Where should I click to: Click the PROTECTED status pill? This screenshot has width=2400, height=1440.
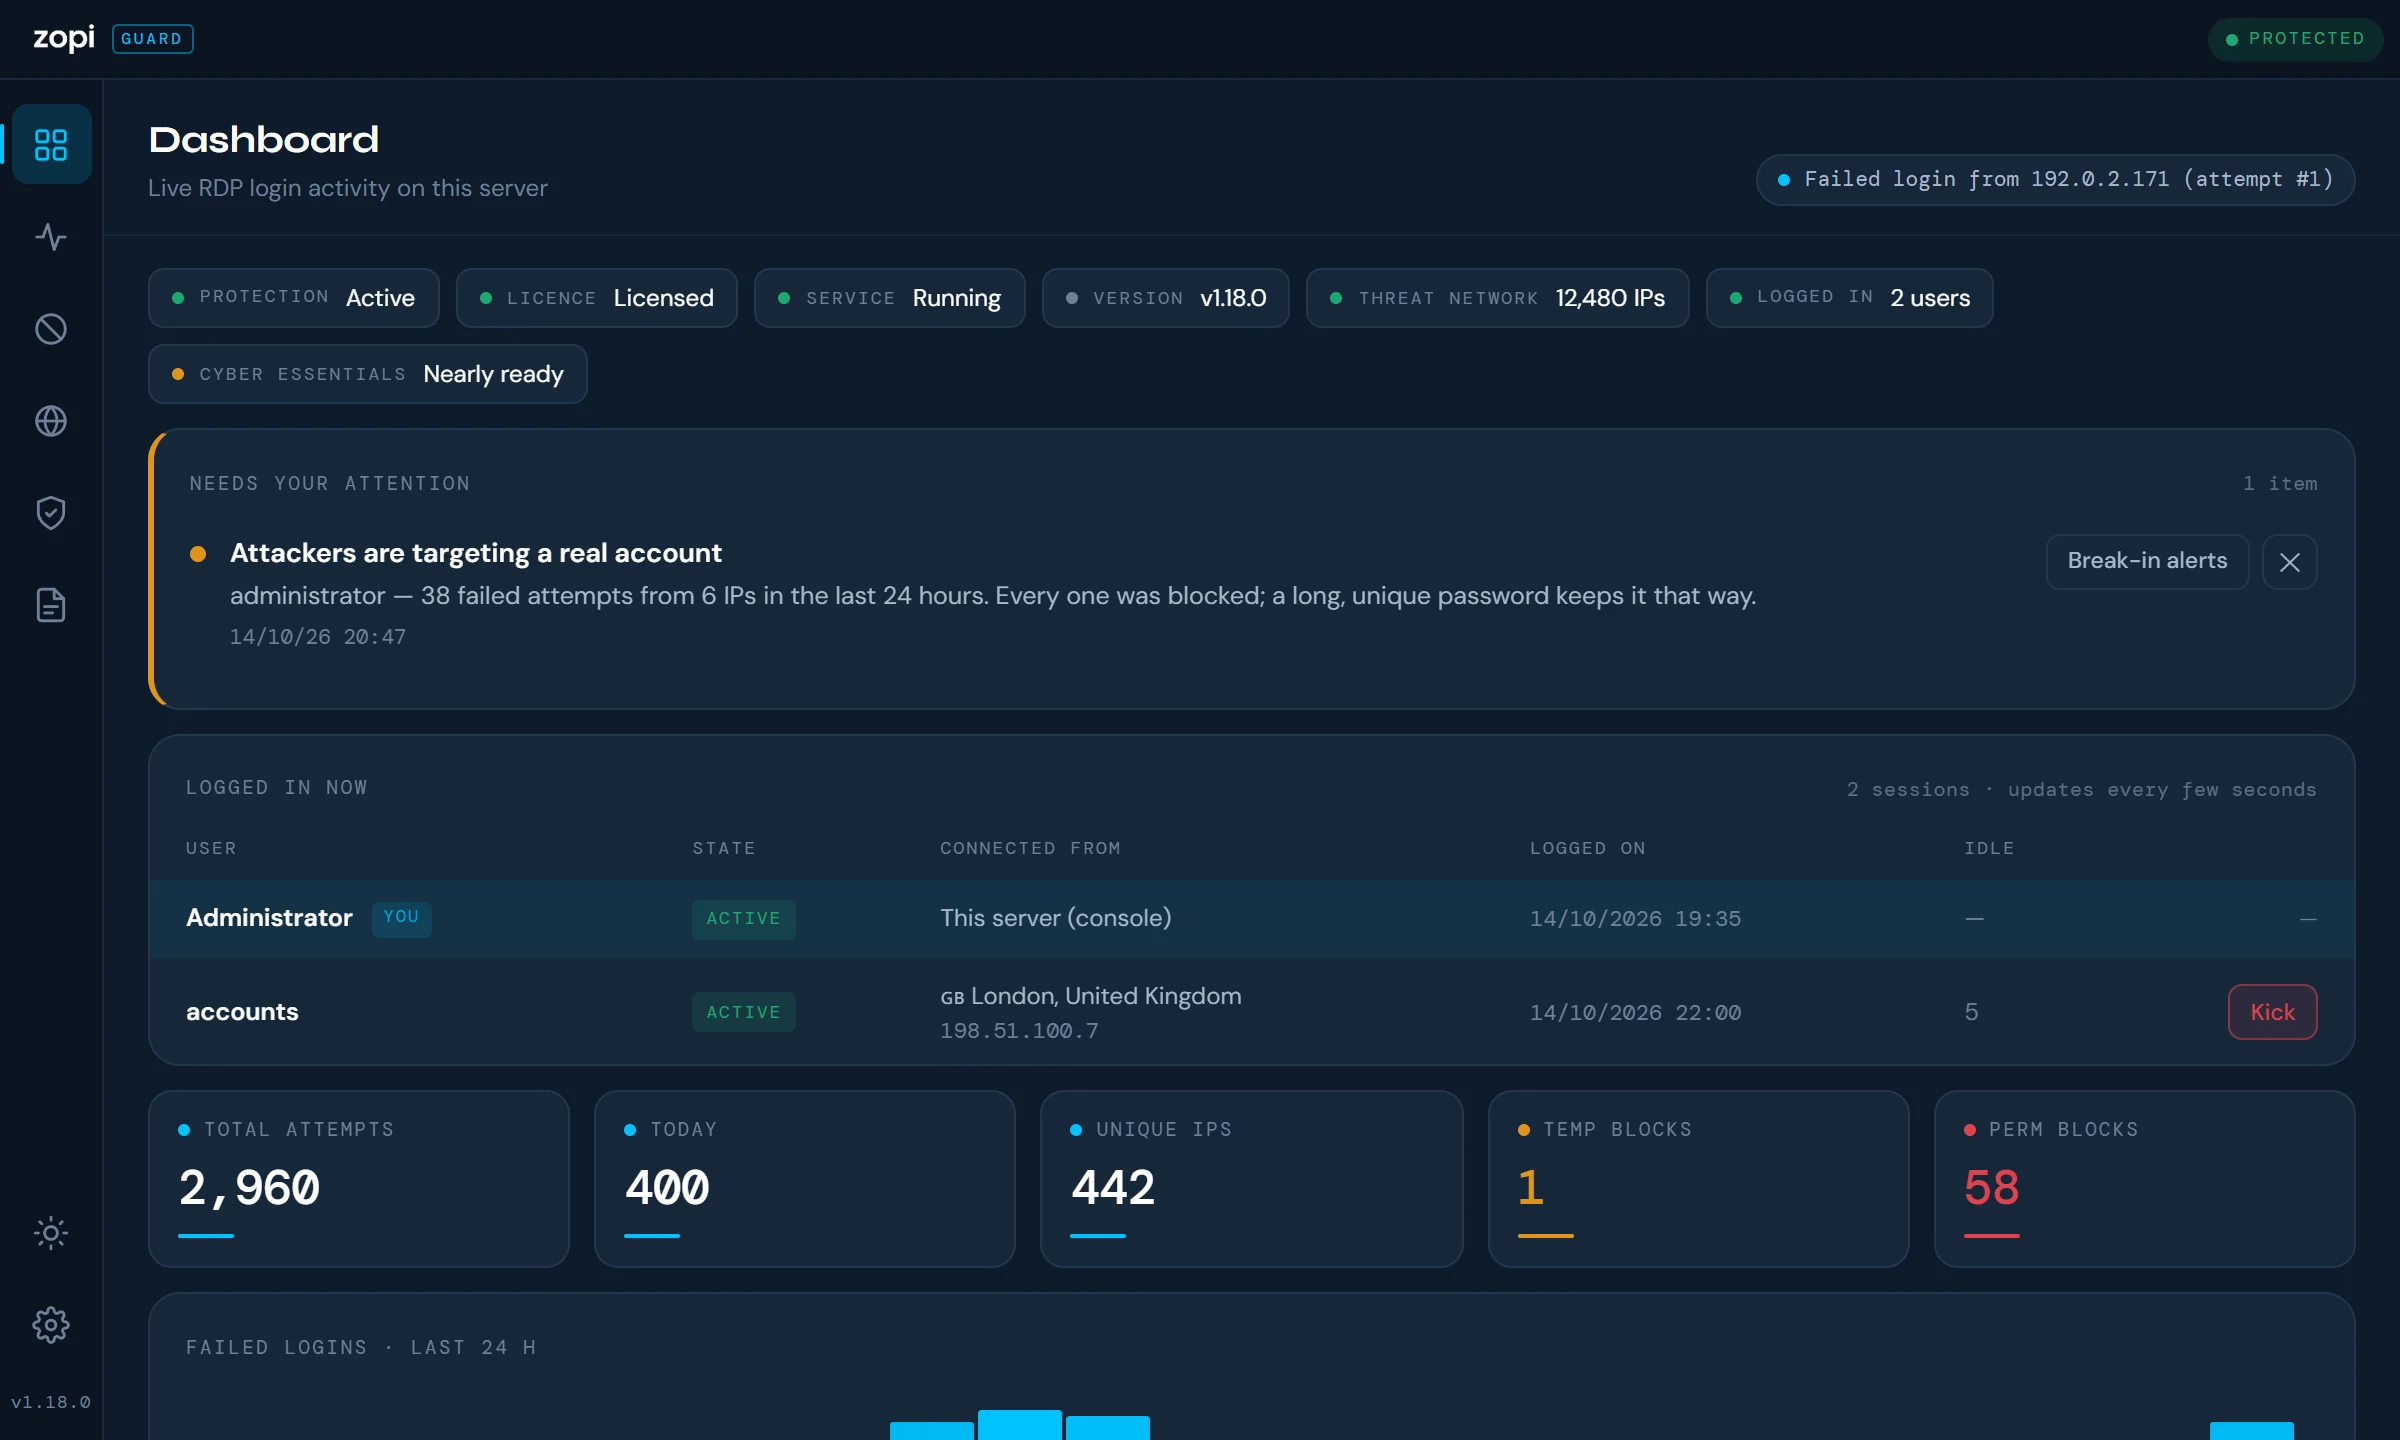(2295, 39)
